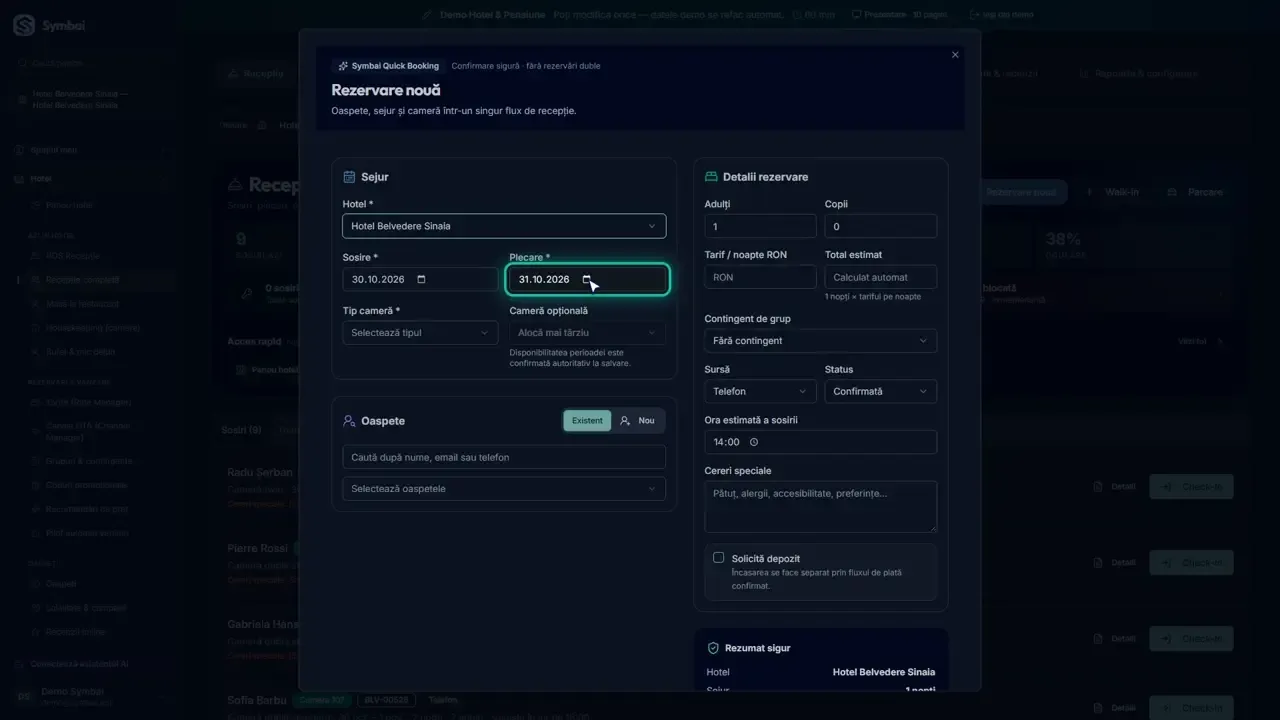Viewport: 1280px width, 720px height.
Task: Expand the Selectează oaspetele dropdown
Action: (x=504, y=489)
